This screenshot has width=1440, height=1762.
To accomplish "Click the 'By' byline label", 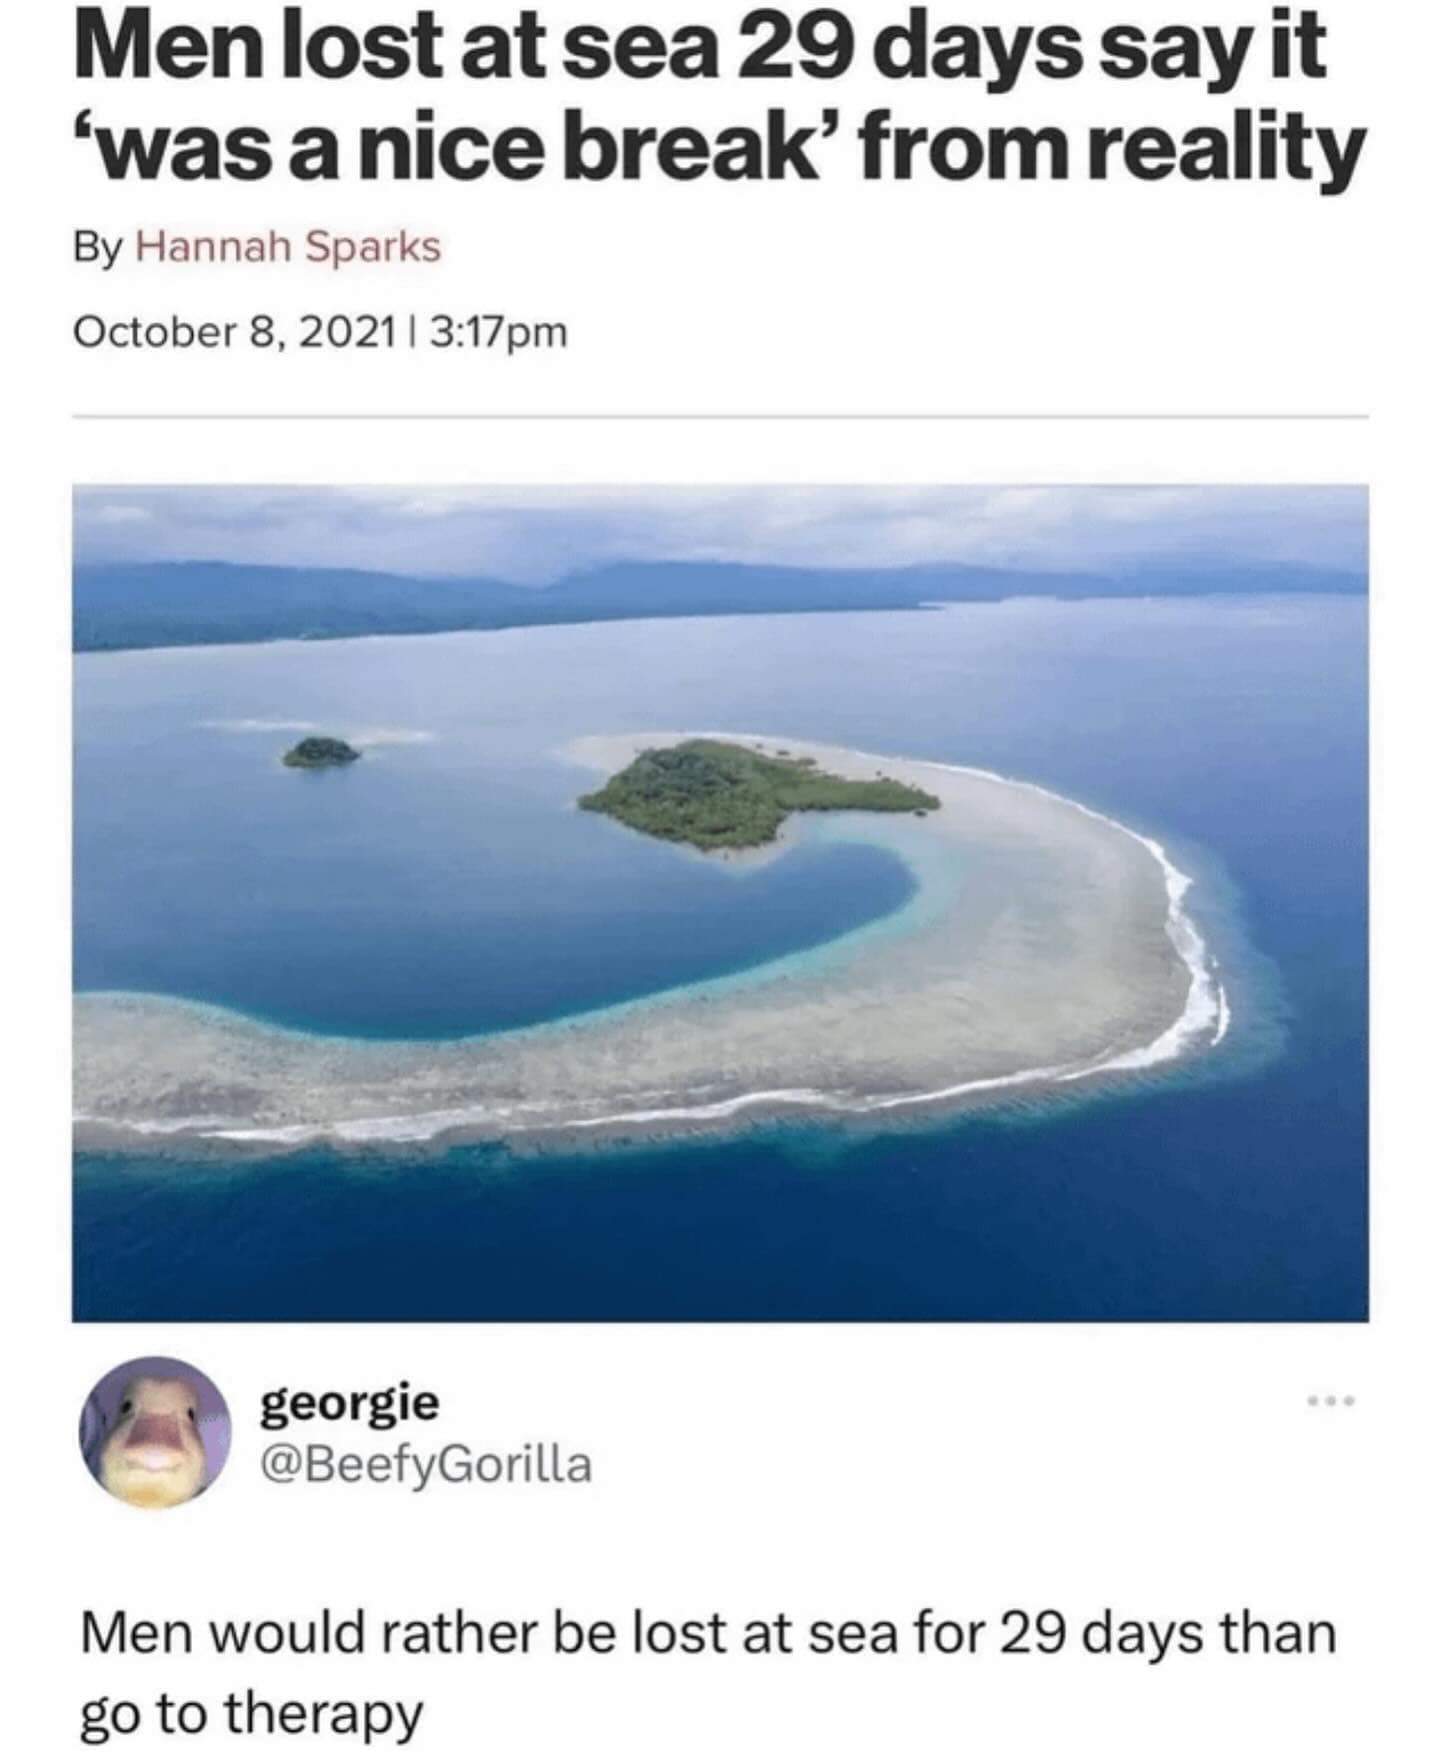I will (97, 248).
